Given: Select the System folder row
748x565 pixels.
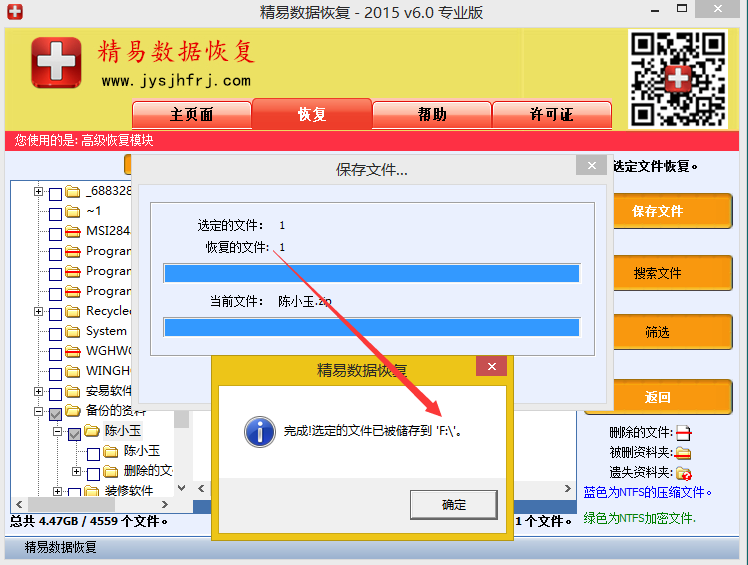Looking at the screenshot, I should [106, 331].
